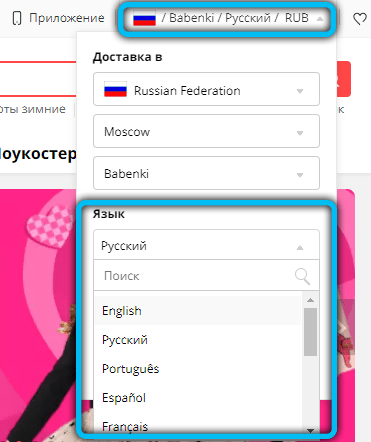This screenshot has height=442, width=371.
Task: Click the language list scrollbar thumb
Action: click(x=310, y=332)
